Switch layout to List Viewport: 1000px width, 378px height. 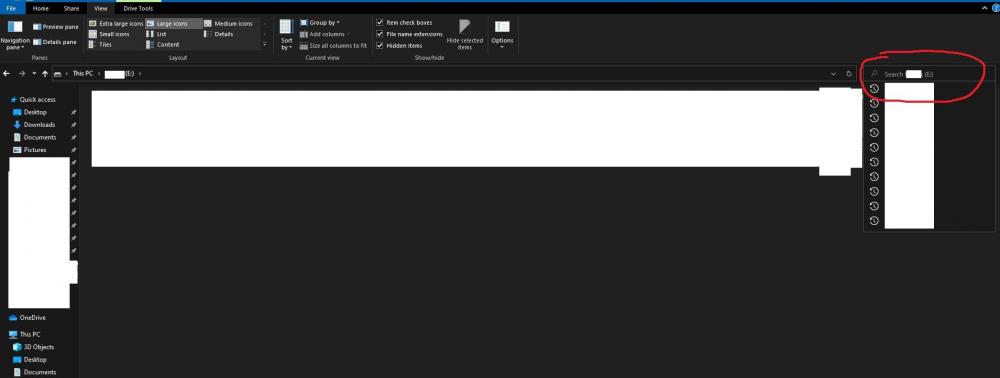(157, 34)
